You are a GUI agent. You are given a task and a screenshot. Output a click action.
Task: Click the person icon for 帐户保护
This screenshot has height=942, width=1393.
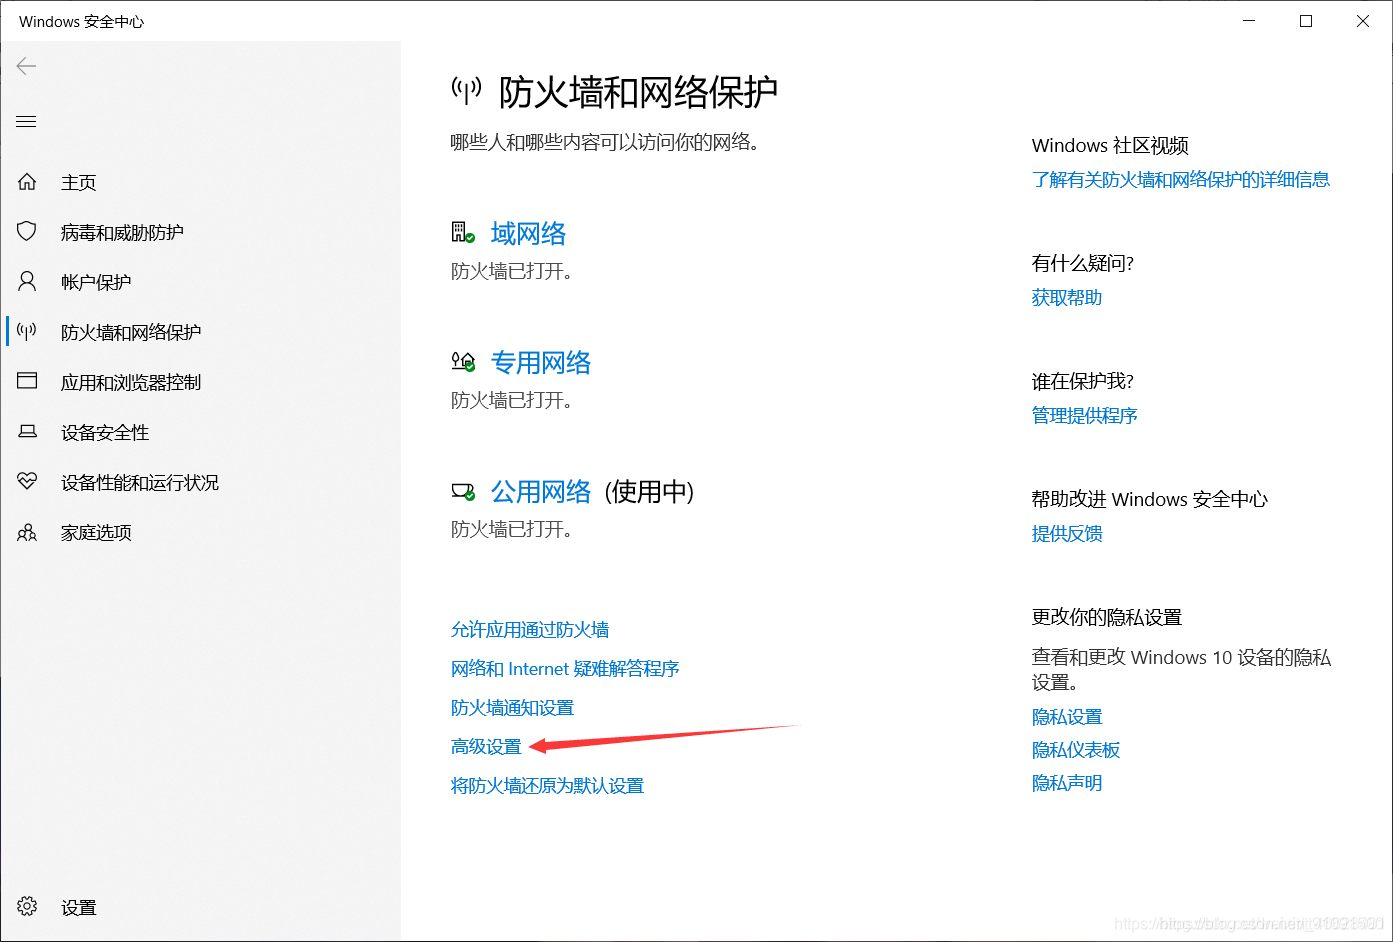coord(27,281)
